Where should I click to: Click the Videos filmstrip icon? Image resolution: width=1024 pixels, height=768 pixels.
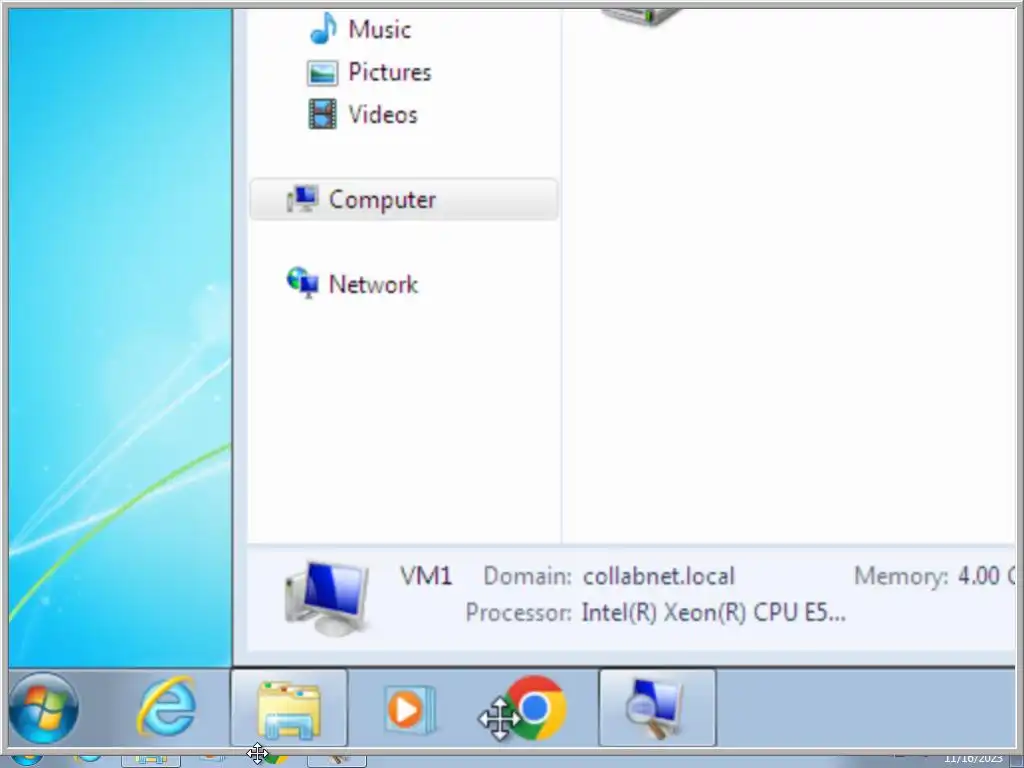322,114
